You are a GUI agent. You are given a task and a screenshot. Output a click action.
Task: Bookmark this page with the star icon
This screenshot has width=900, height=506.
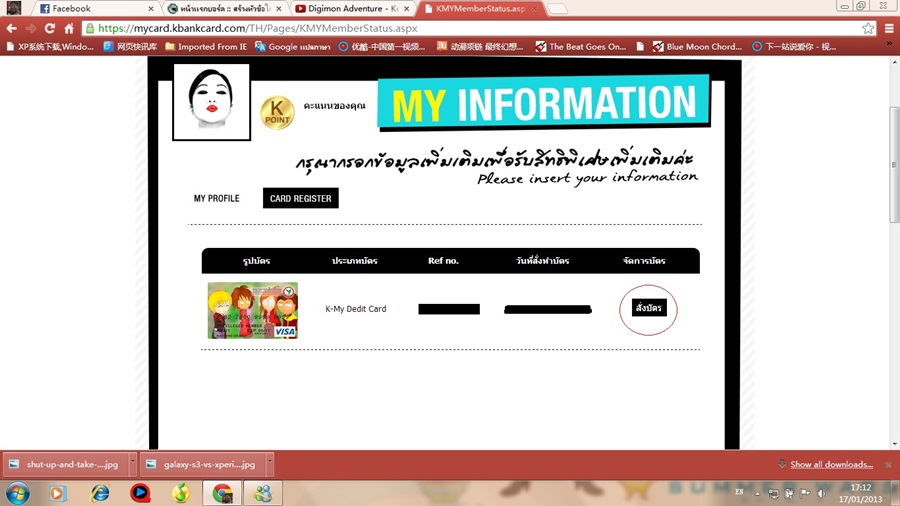coord(868,28)
